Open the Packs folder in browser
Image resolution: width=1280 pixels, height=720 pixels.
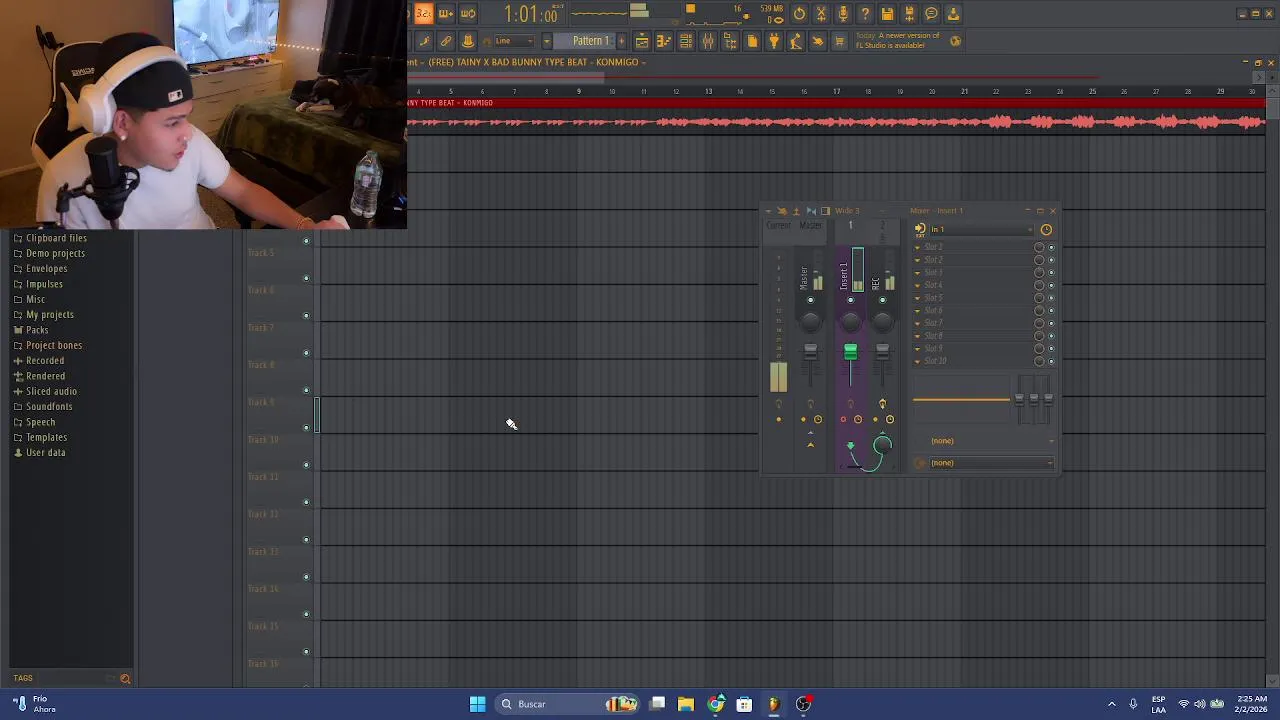pyautogui.click(x=37, y=330)
